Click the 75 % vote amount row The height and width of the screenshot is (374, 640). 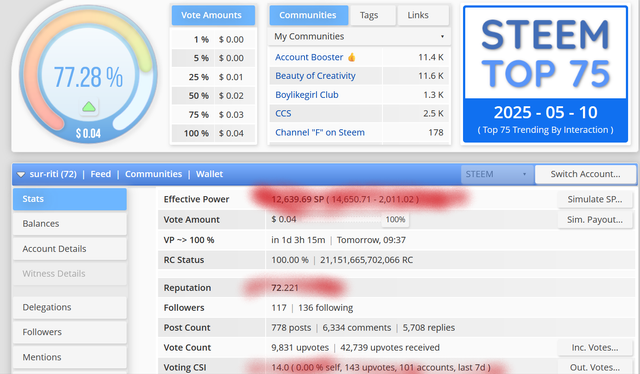[213, 115]
